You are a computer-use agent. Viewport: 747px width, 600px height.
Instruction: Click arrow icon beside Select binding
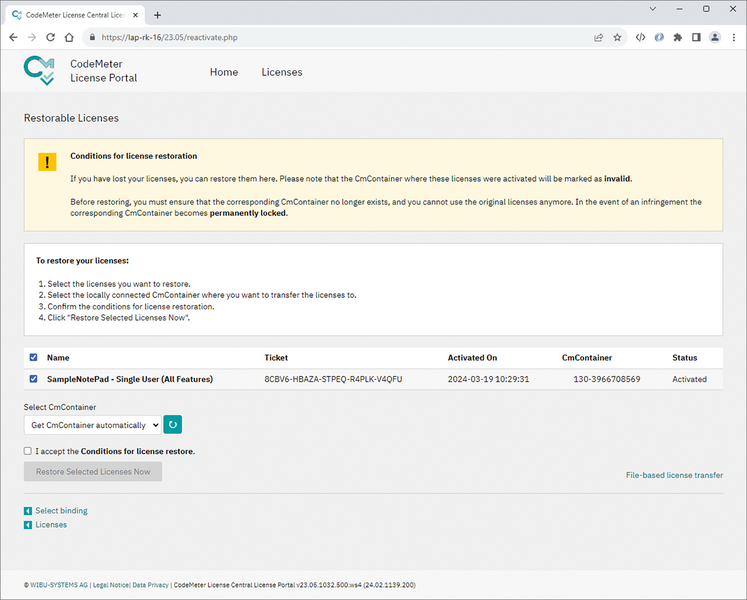[x=28, y=511]
